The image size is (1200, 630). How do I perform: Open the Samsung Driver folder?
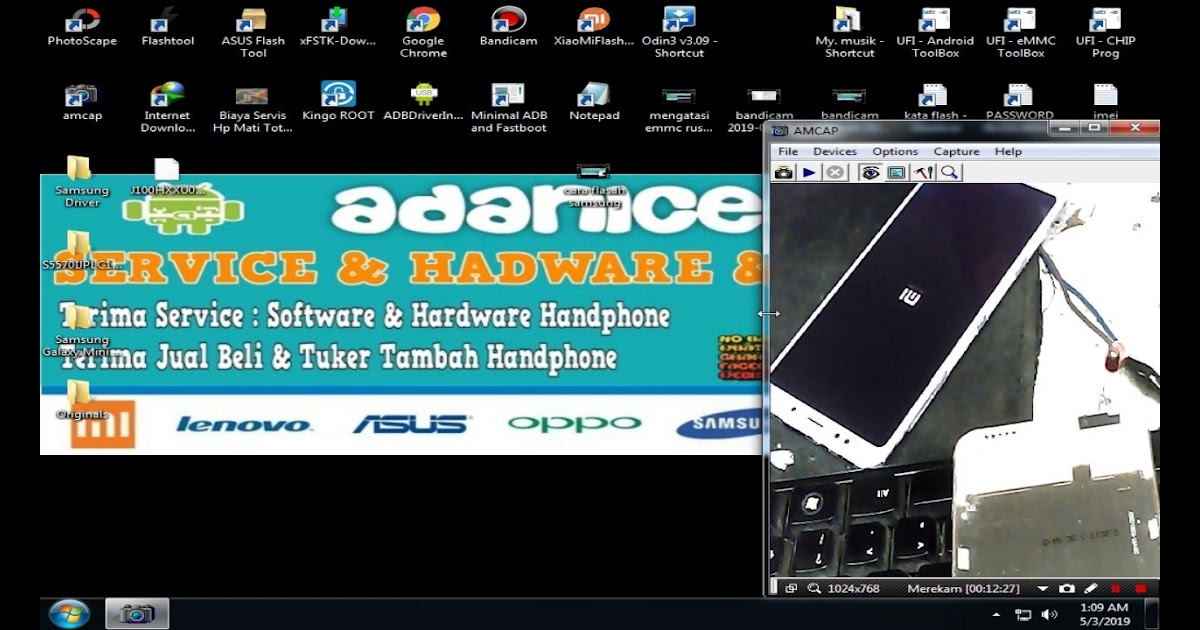coord(82,181)
